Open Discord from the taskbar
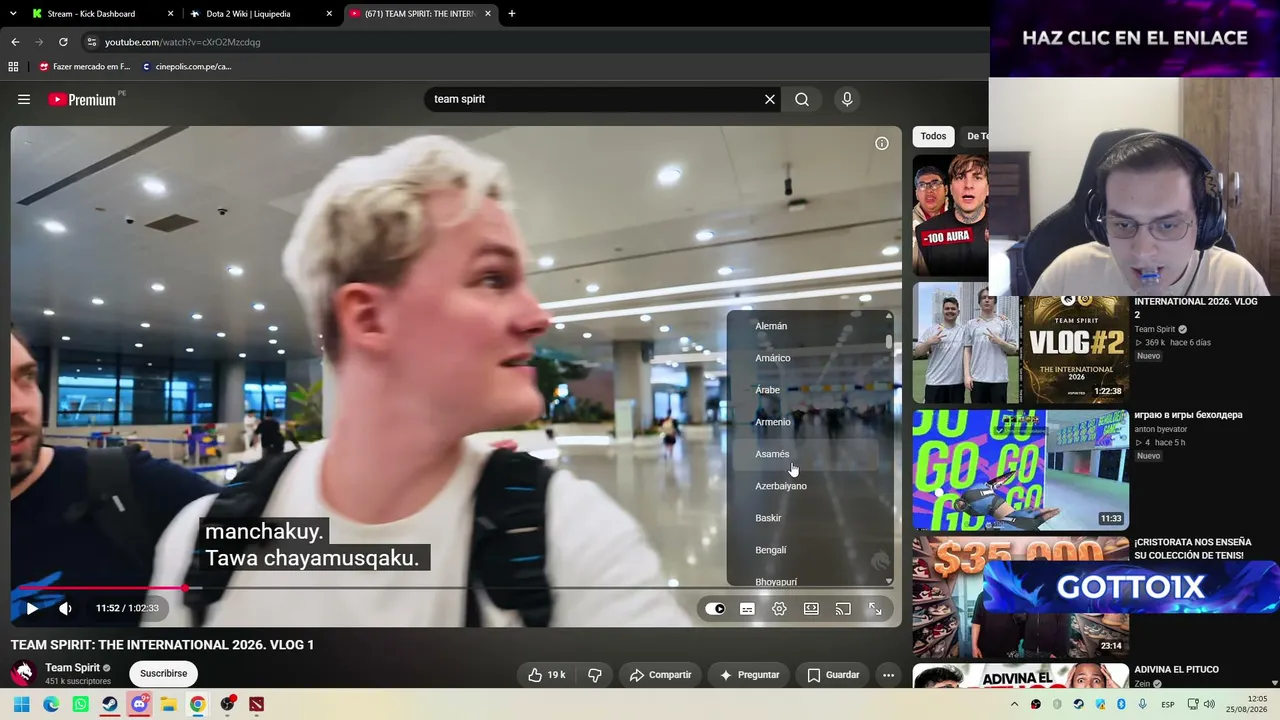Viewport: 1280px width, 720px height. [x=139, y=704]
